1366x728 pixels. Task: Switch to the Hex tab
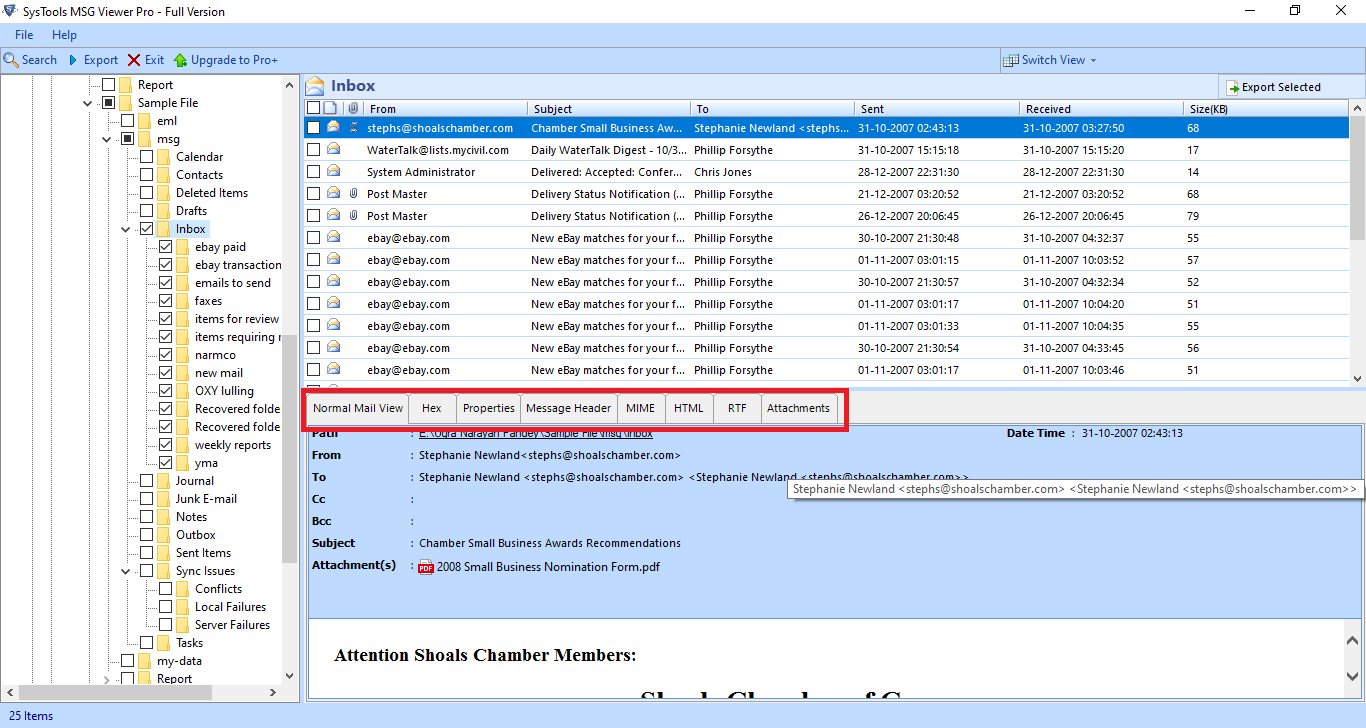[x=432, y=408]
